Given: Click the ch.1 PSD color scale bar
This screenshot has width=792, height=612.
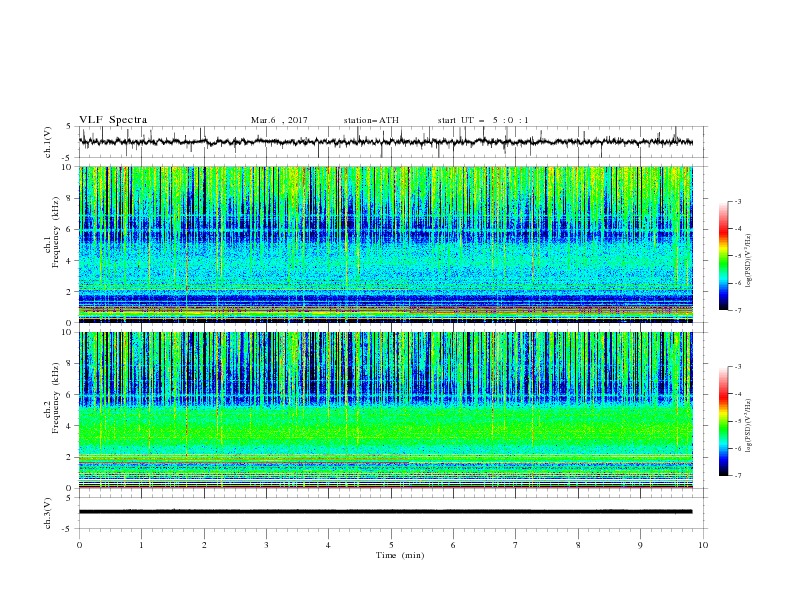Looking at the screenshot, I should coord(723,256).
